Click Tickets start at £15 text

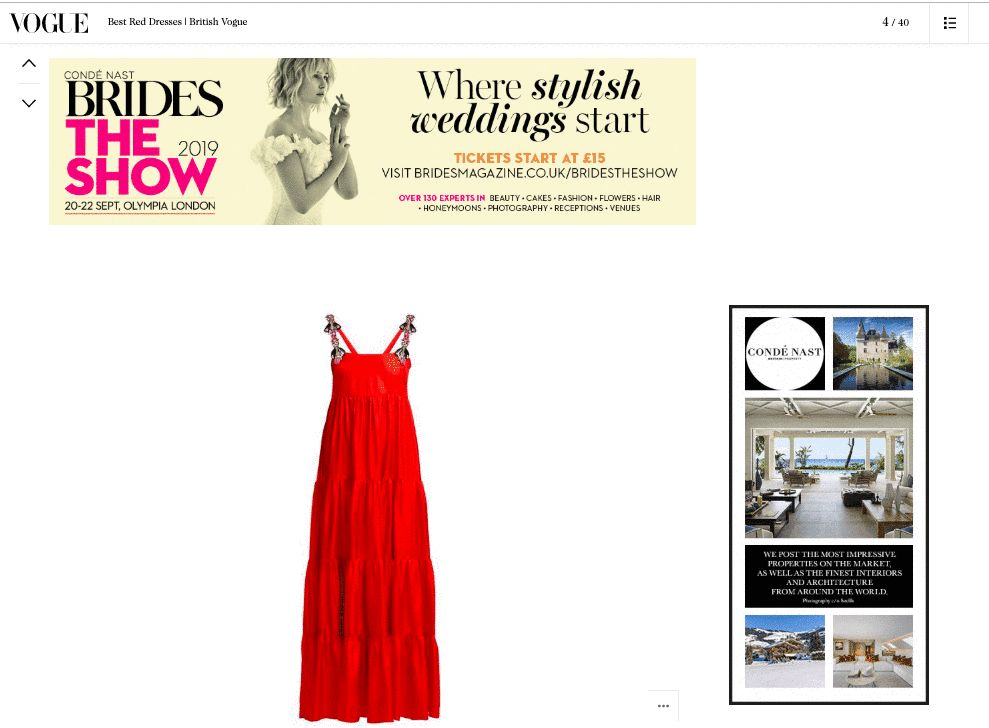[529, 158]
